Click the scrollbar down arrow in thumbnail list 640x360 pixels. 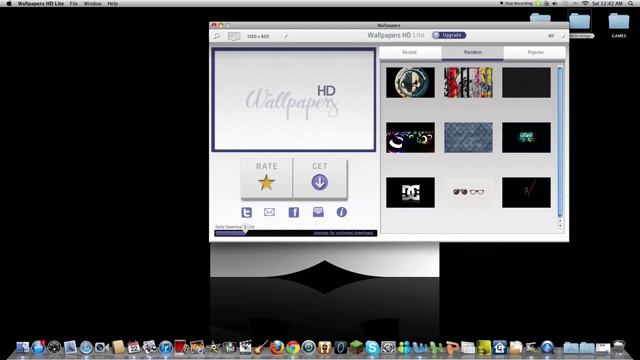tap(560, 226)
